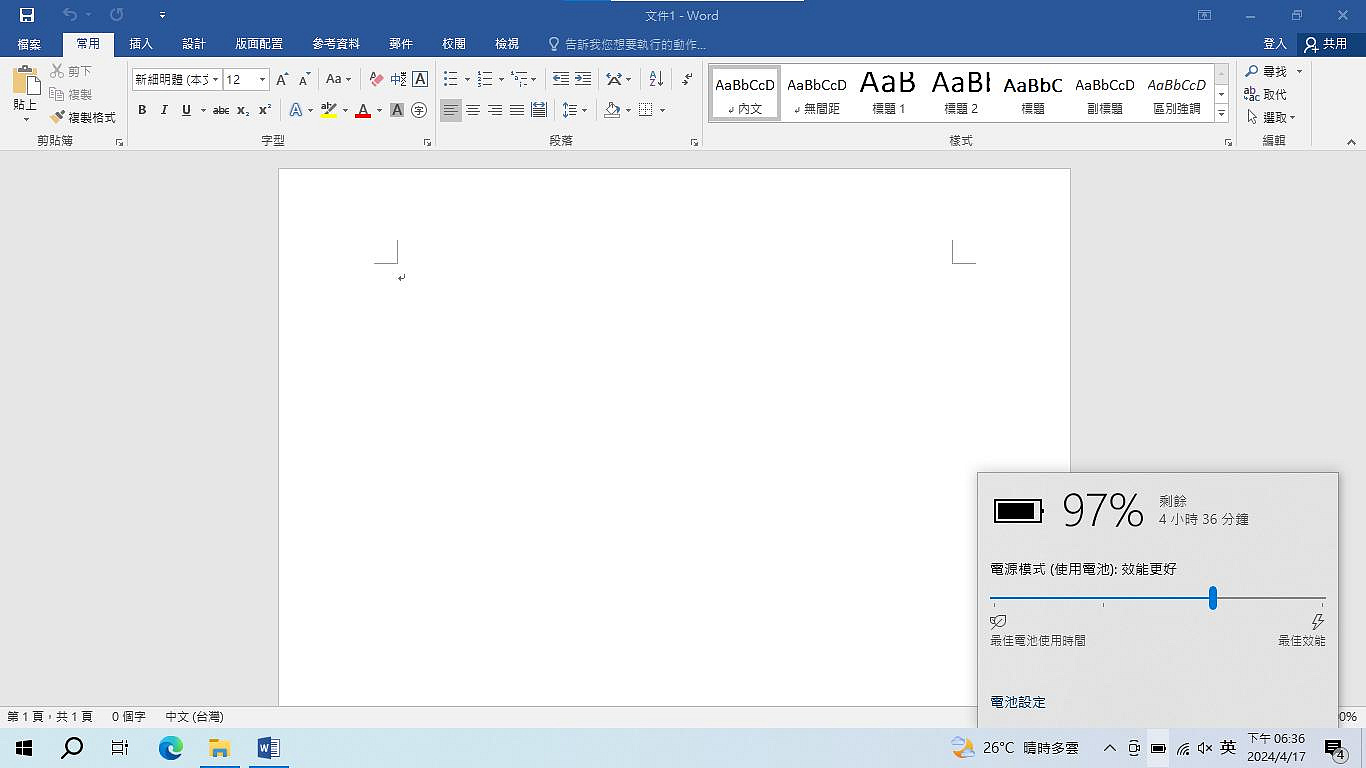This screenshot has width=1366, height=768.
Task: Click the word count '0 個字' in status bar
Action: [x=129, y=717]
